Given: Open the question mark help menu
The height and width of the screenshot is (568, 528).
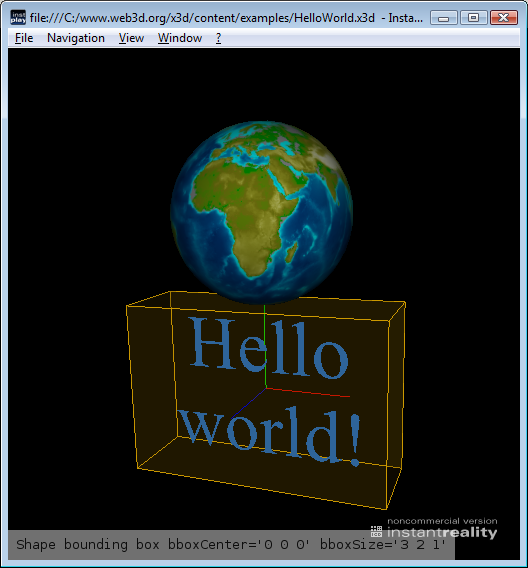Looking at the screenshot, I should (x=218, y=38).
